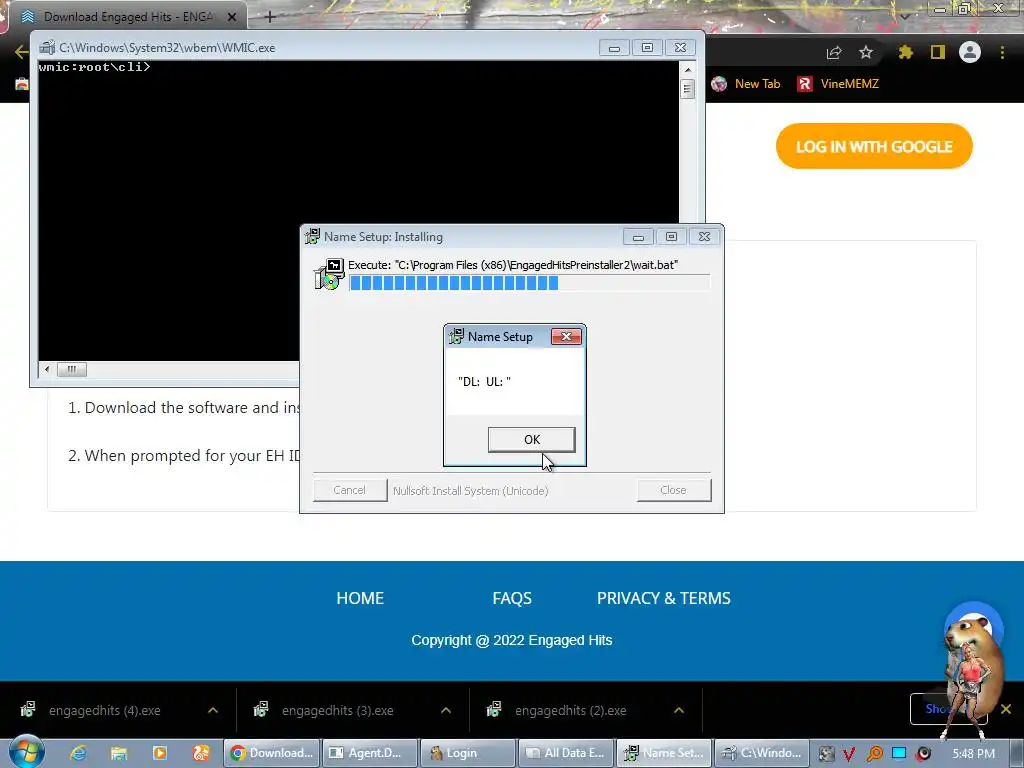Image resolution: width=1024 pixels, height=768 pixels.
Task: Click the red V tray icon
Action: 849,754
